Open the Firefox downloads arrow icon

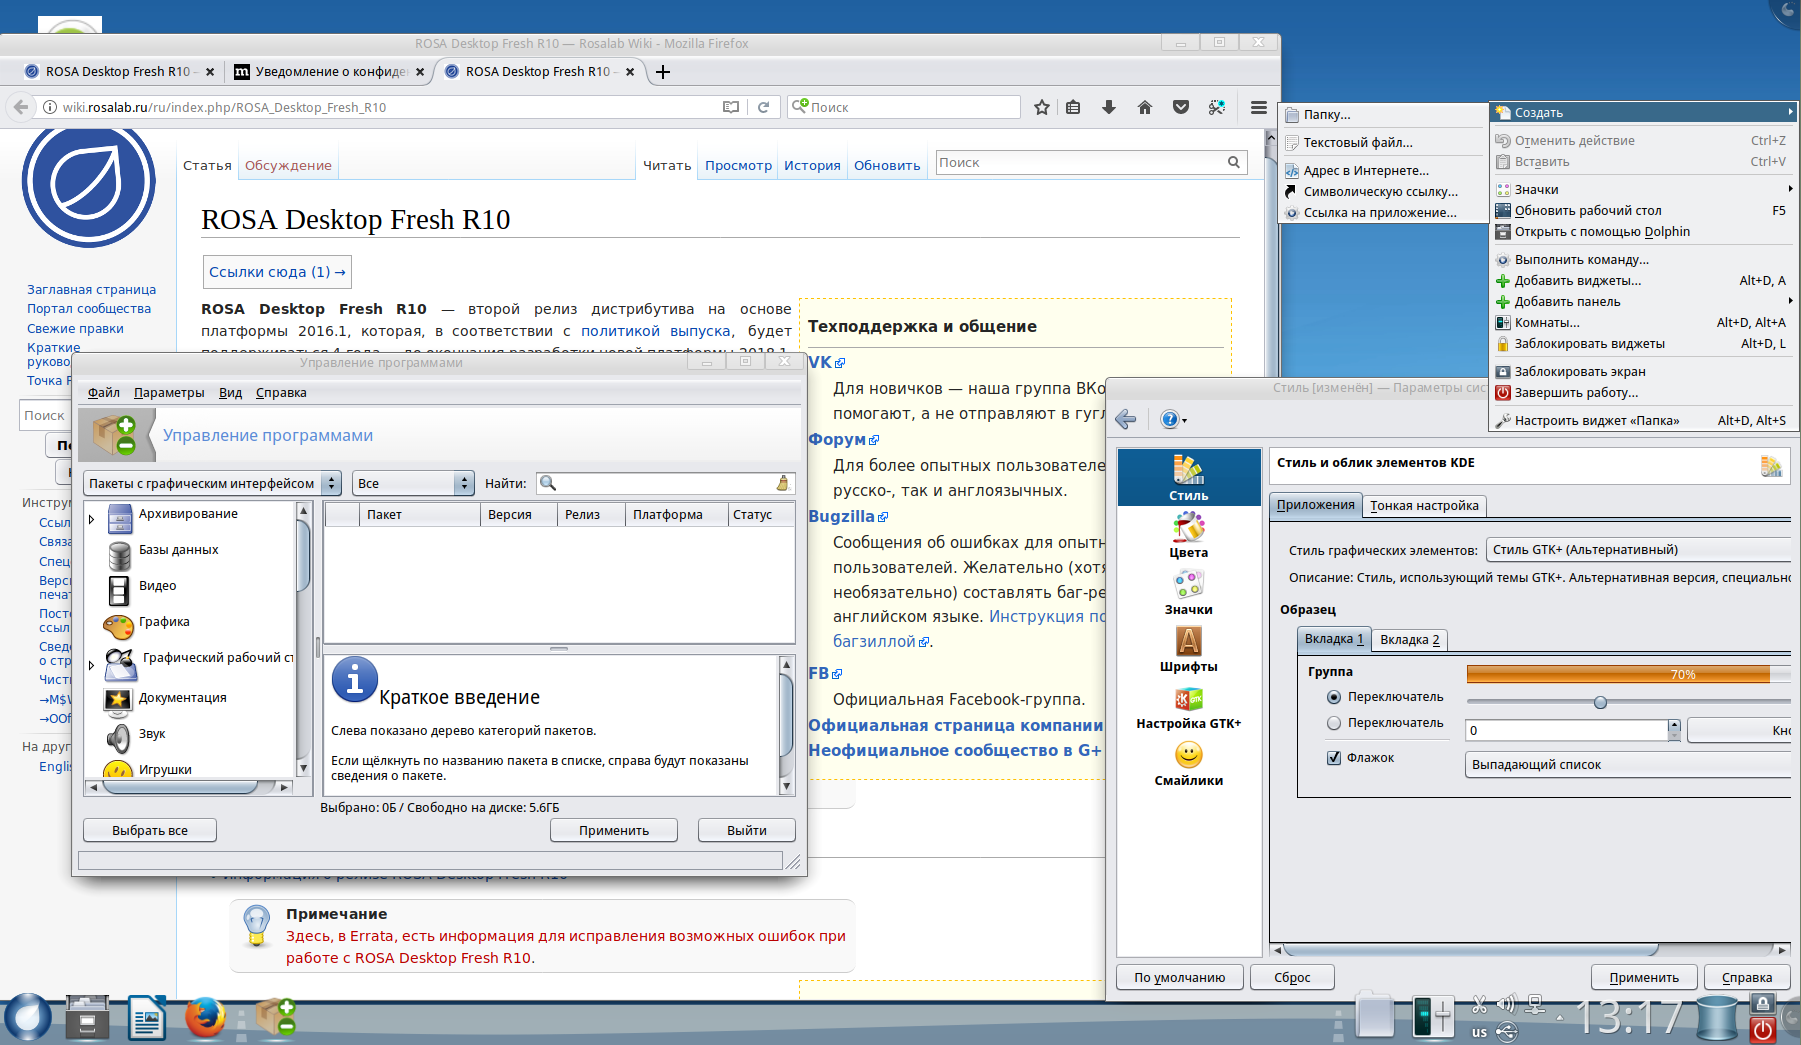point(1109,107)
